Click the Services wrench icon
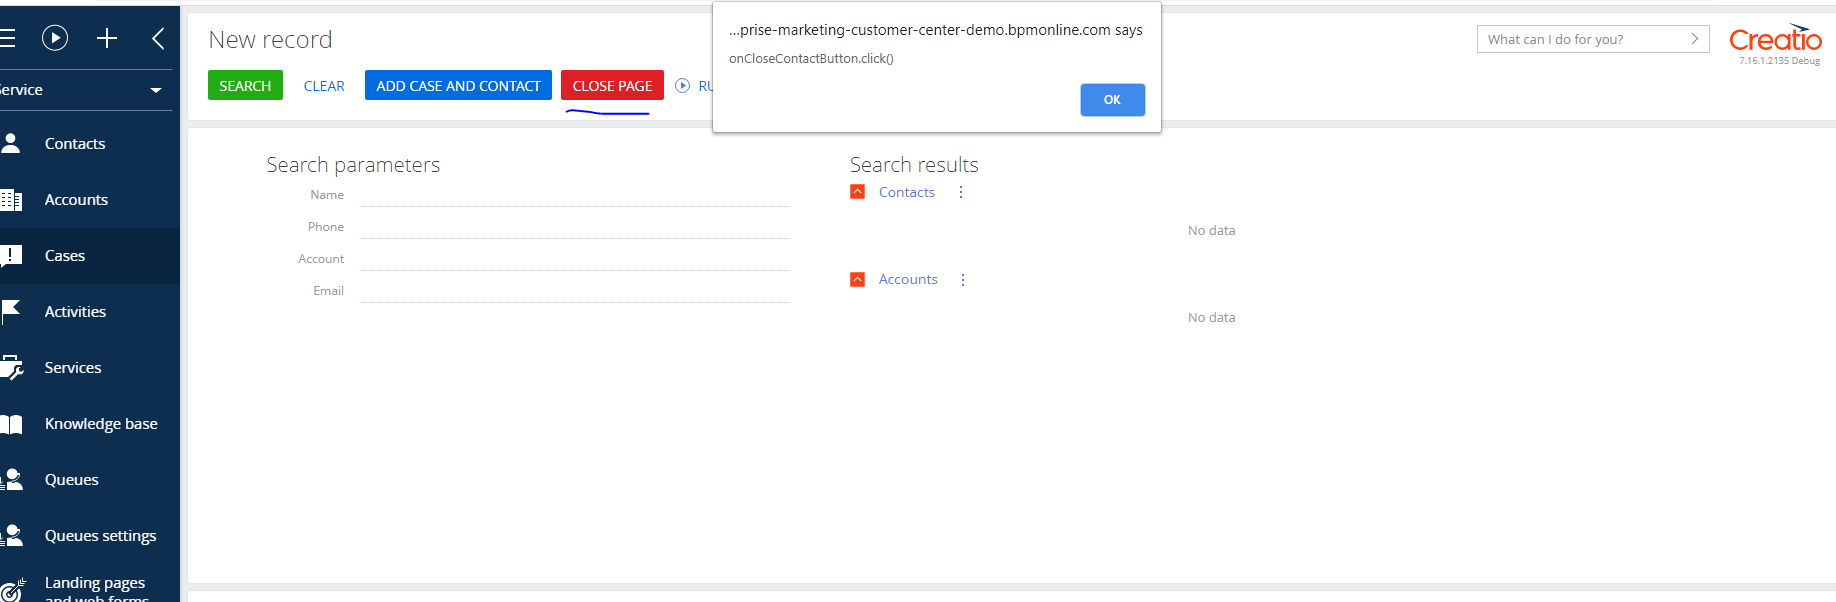This screenshot has width=1836, height=602. [12, 368]
